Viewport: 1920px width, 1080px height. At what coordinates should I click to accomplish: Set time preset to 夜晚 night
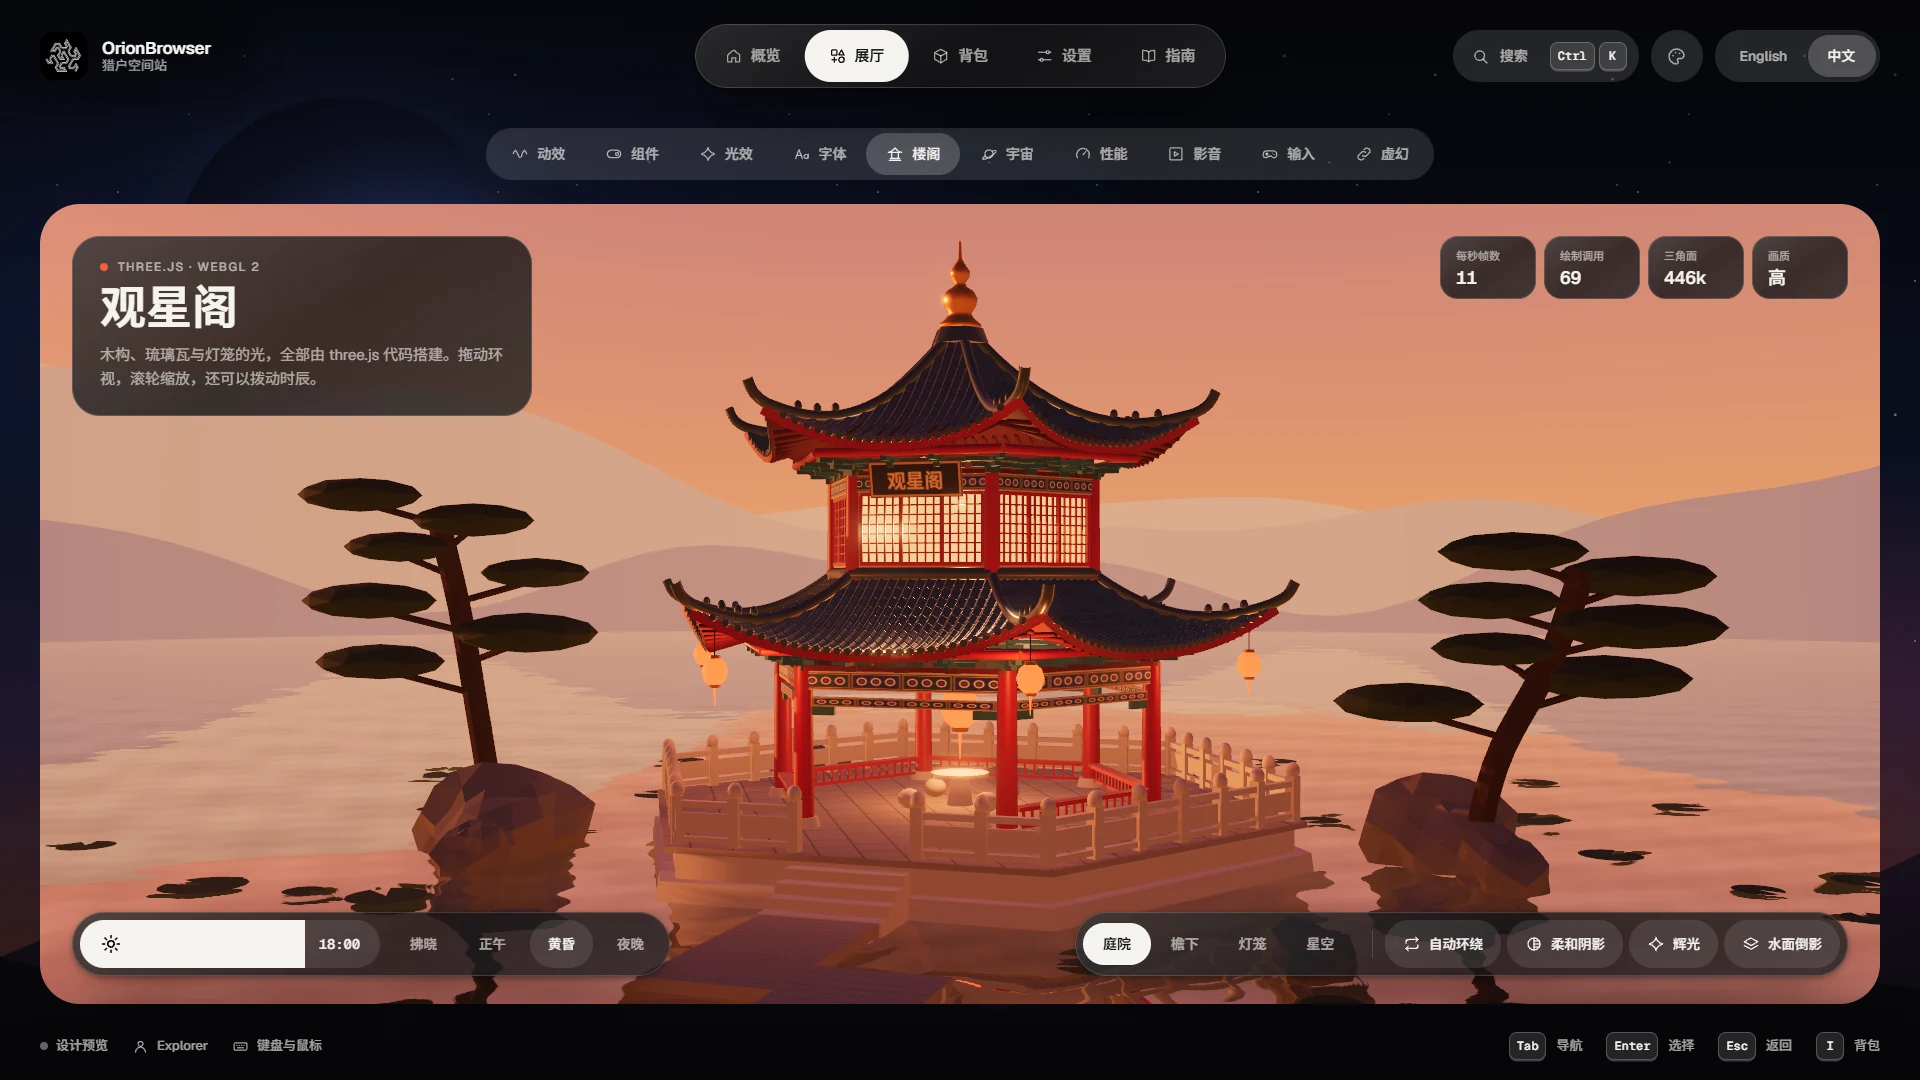coord(630,944)
